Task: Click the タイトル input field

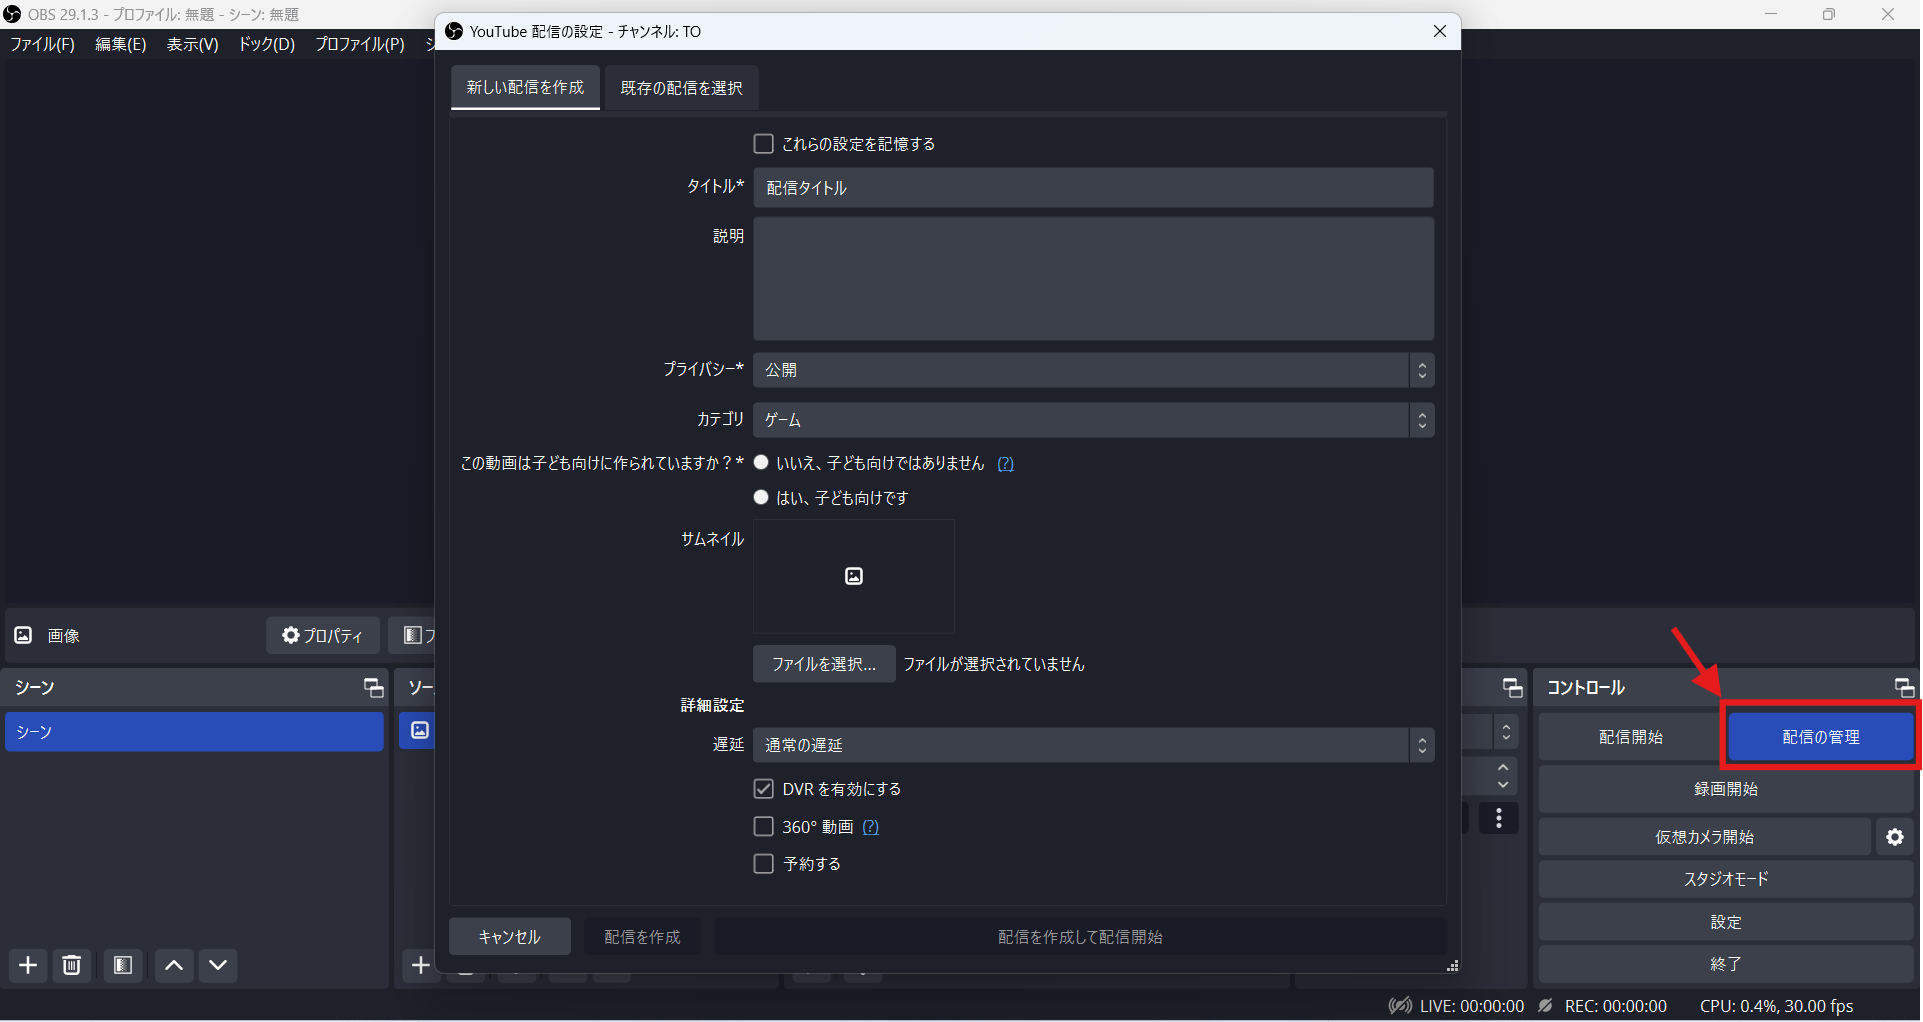Action: pyautogui.click(x=1093, y=188)
